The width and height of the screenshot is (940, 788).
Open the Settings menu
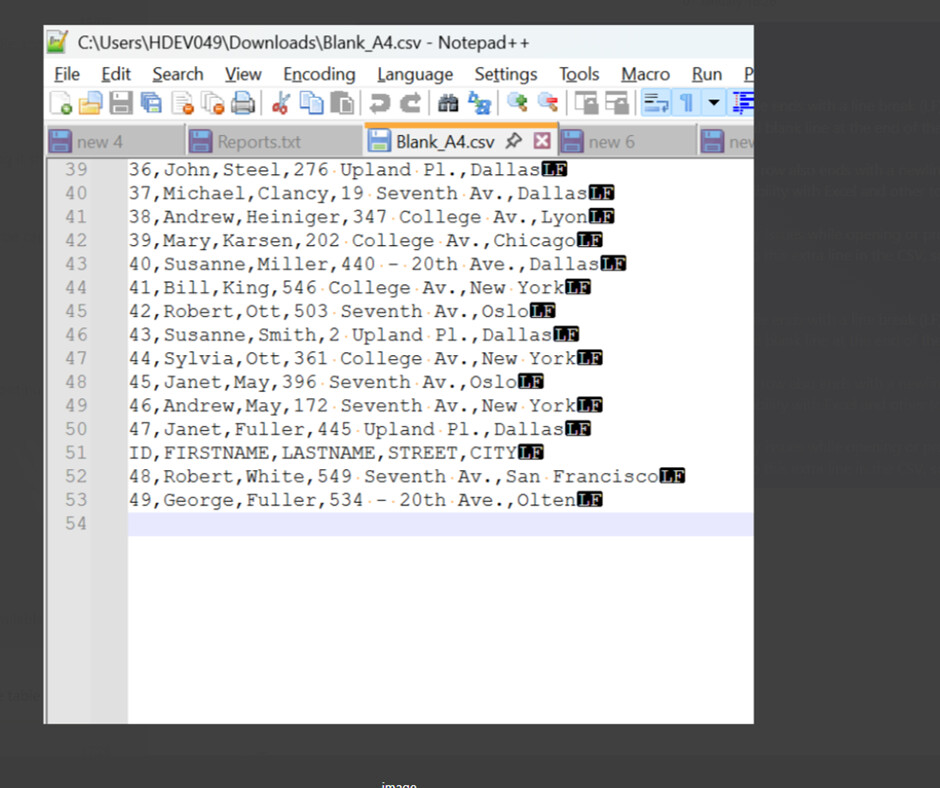[x=505, y=74]
